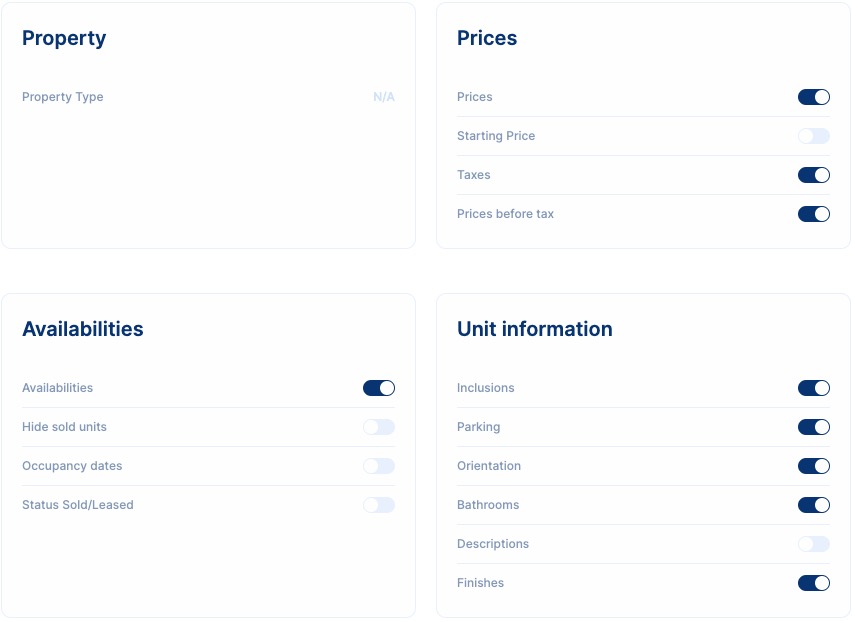This screenshot has height=622, width=853.
Task: Turn off the Availabilities toggle
Action: tap(379, 388)
